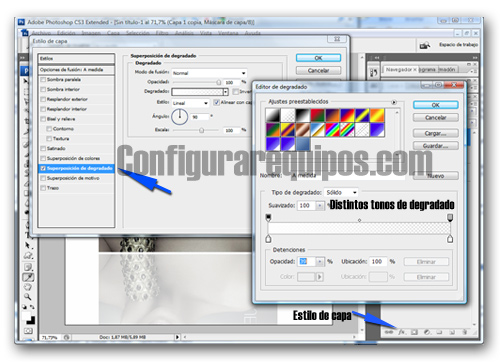Open the Filtro menu
The height and width of the screenshot is (362, 500).
point(162,33)
